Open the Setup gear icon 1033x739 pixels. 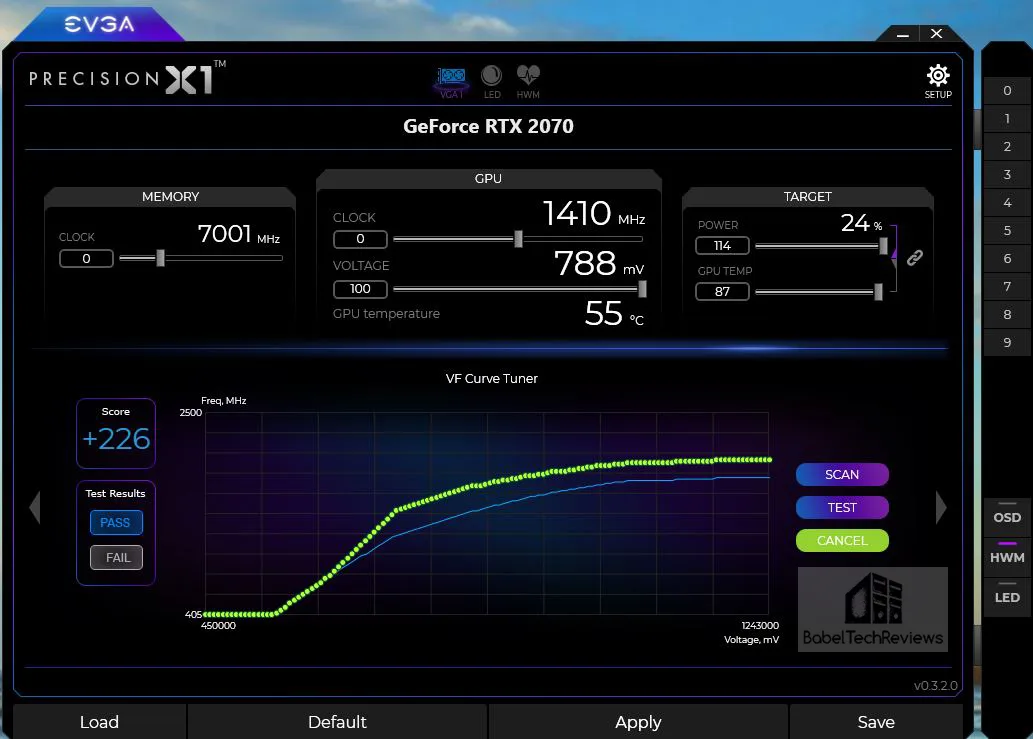tap(937, 82)
